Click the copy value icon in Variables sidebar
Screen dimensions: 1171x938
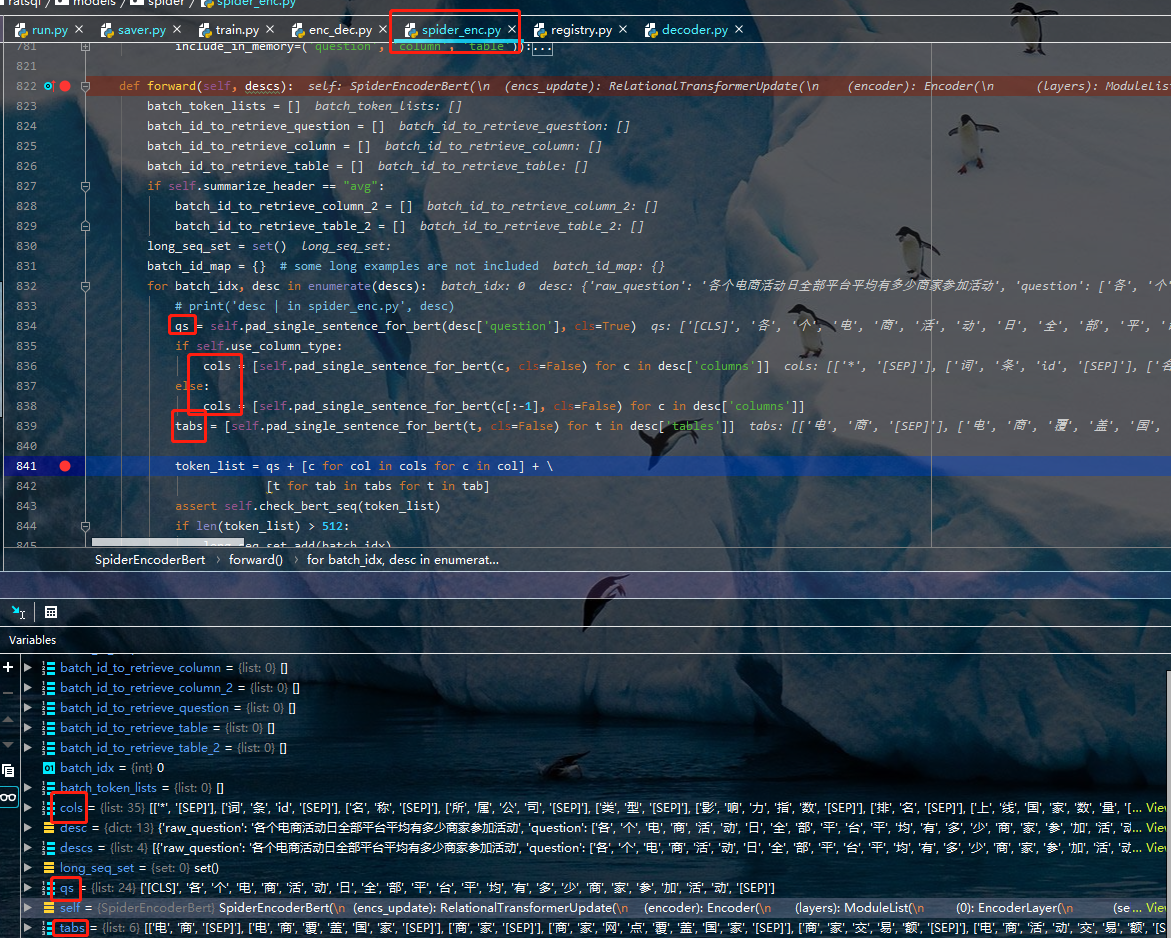tap(8, 770)
